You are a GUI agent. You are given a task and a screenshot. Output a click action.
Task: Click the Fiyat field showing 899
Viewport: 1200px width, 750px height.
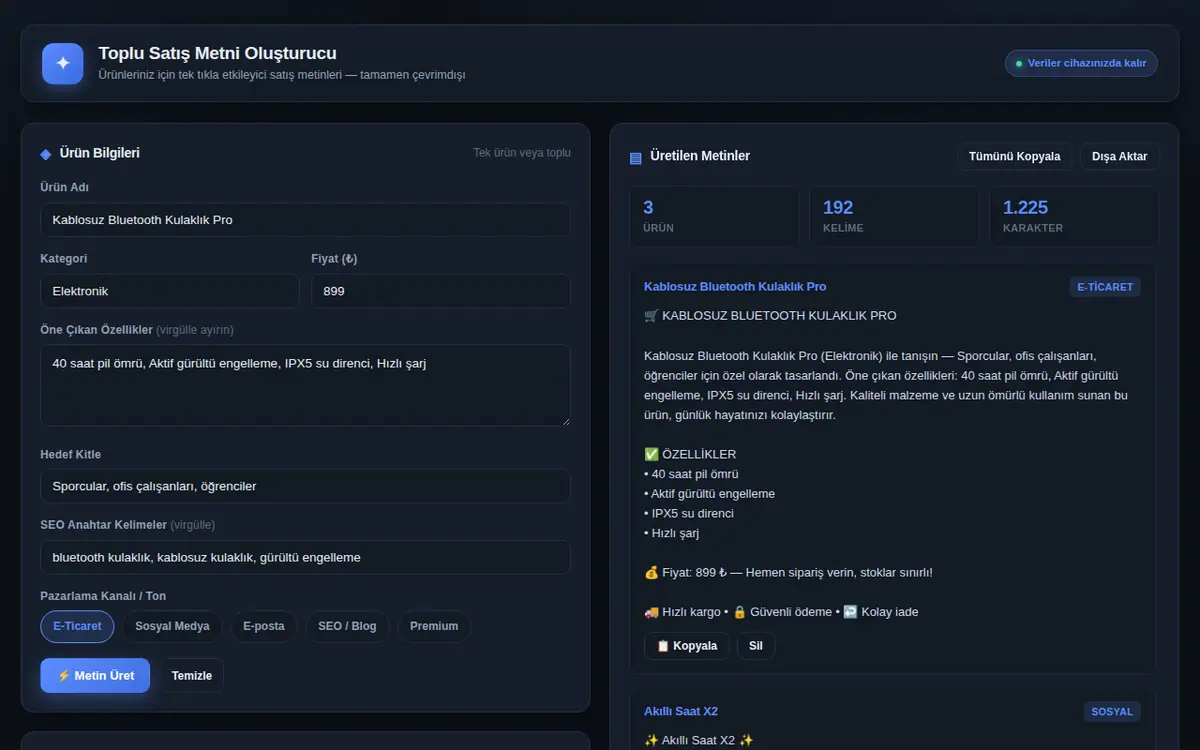coord(441,291)
